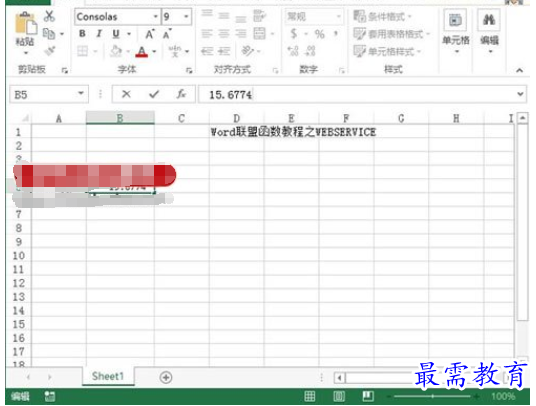The image size is (536, 406).
Task: Toggle Italic formatting
Action: 99,33
